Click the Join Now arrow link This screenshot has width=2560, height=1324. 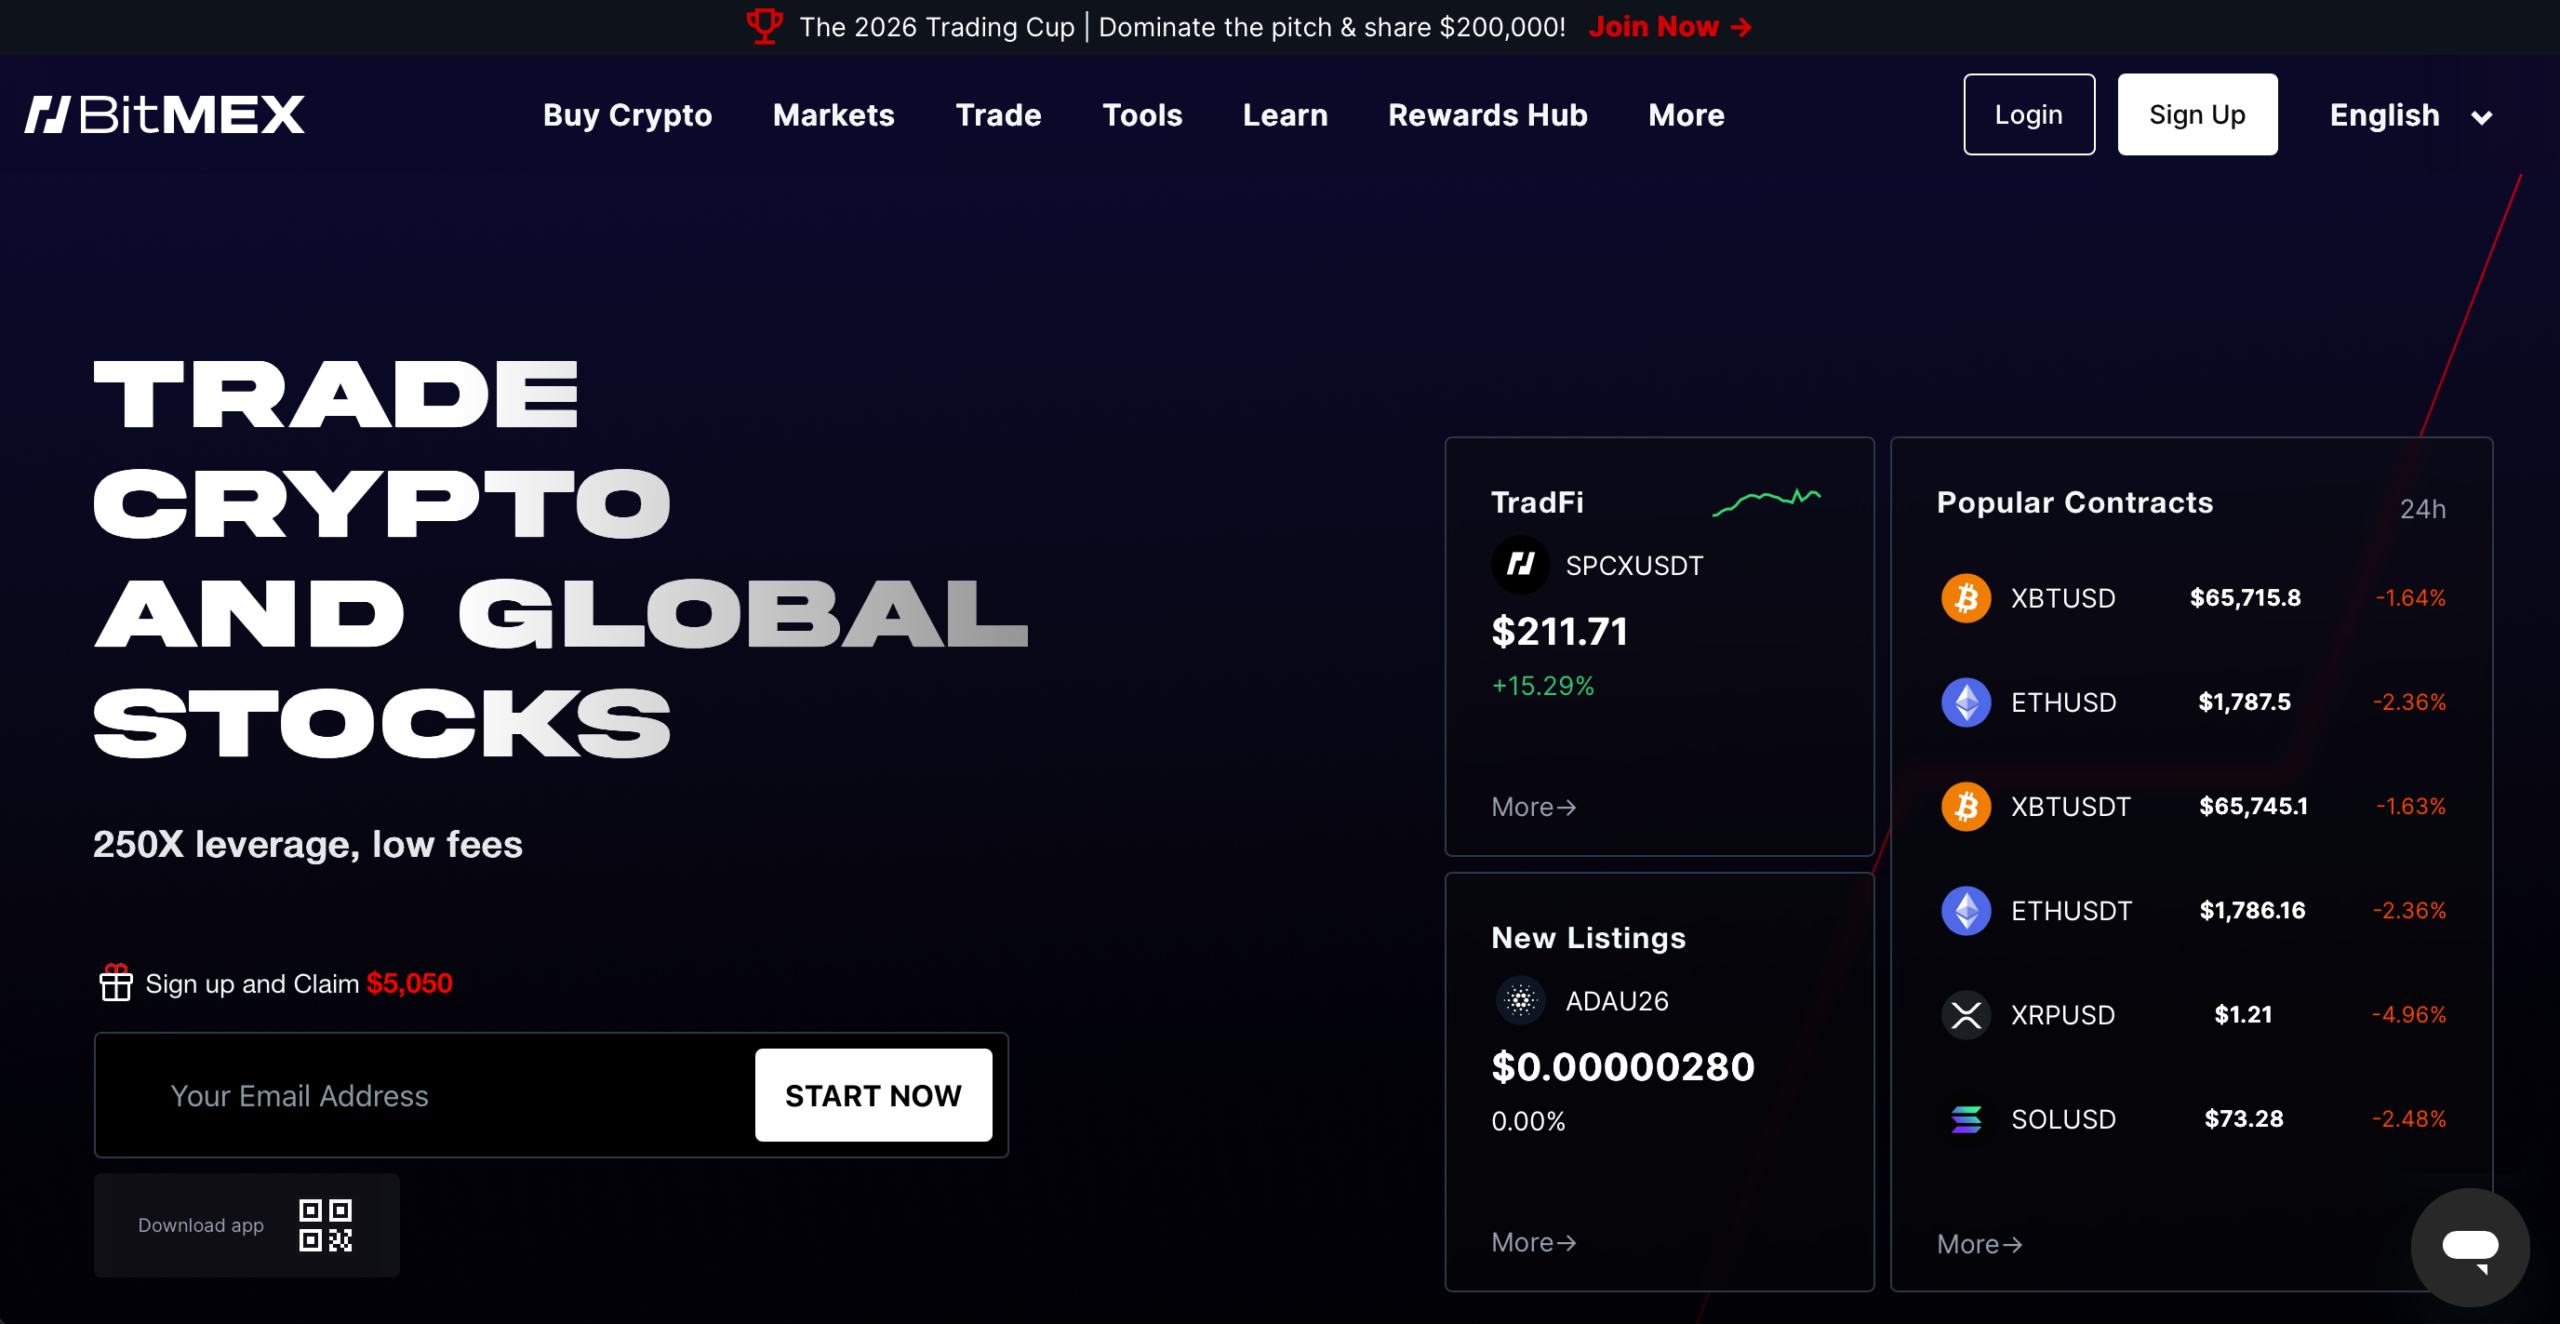click(x=1670, y=27)
